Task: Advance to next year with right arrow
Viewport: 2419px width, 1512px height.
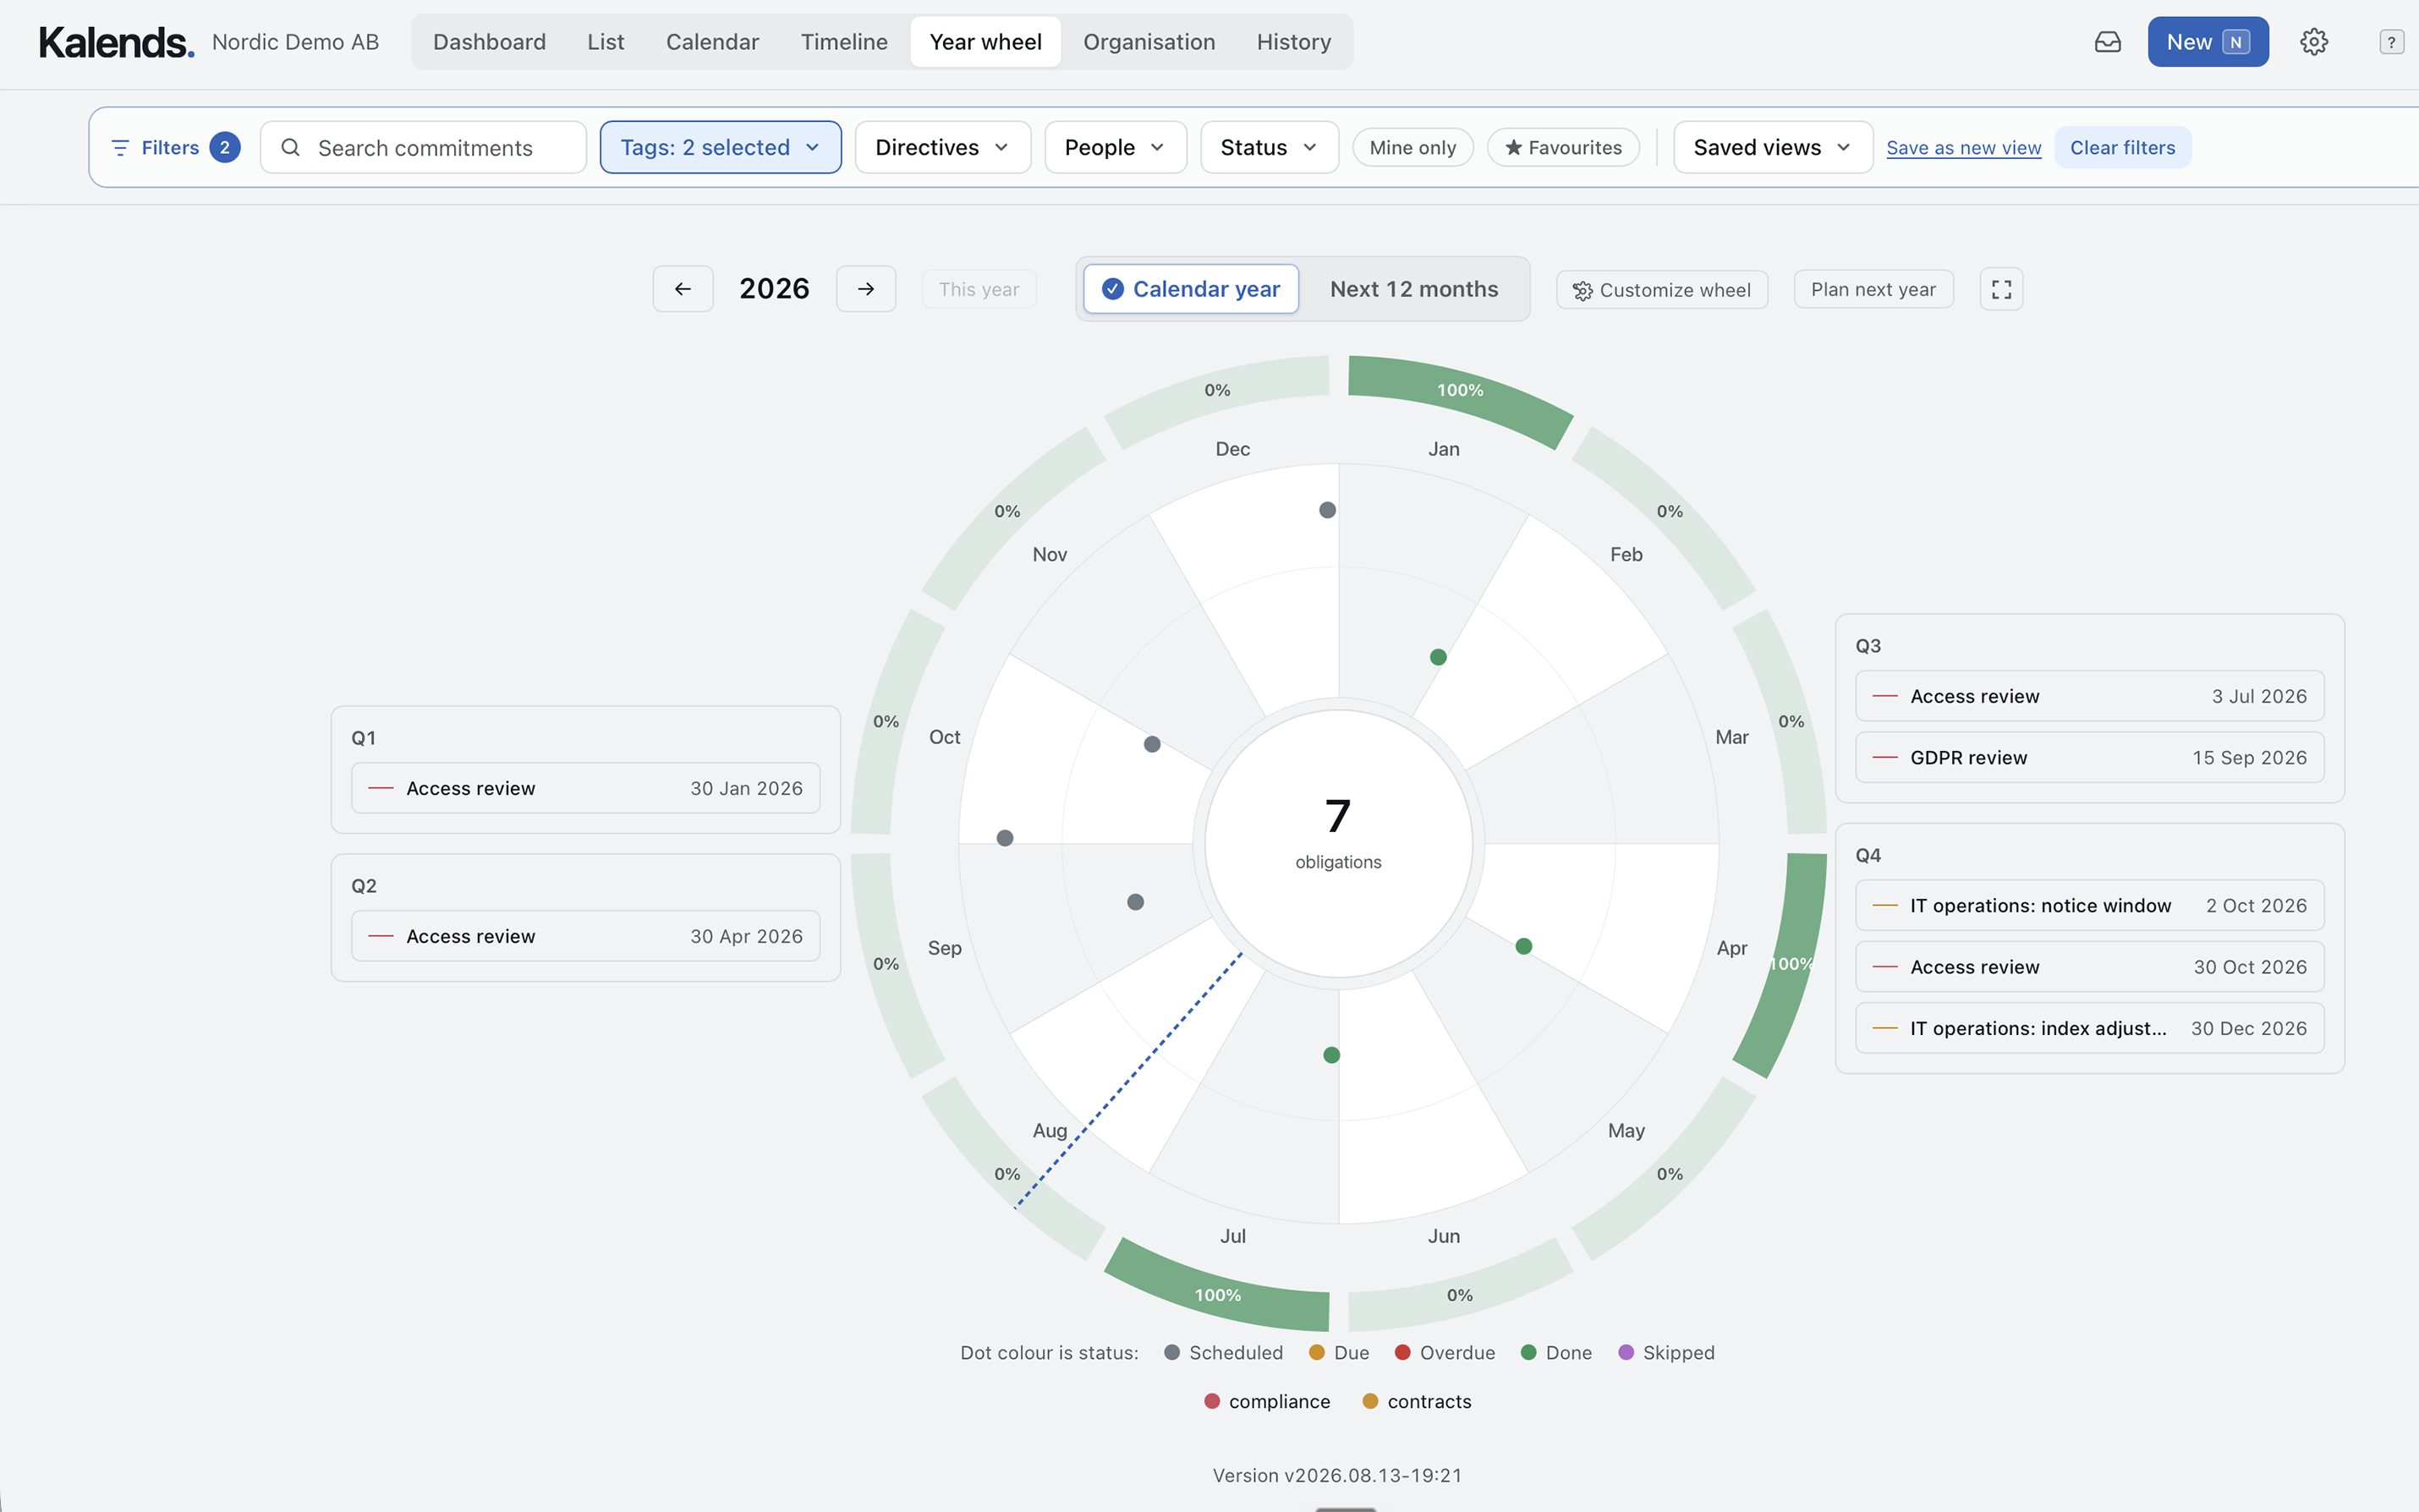Action: (866, 289)
